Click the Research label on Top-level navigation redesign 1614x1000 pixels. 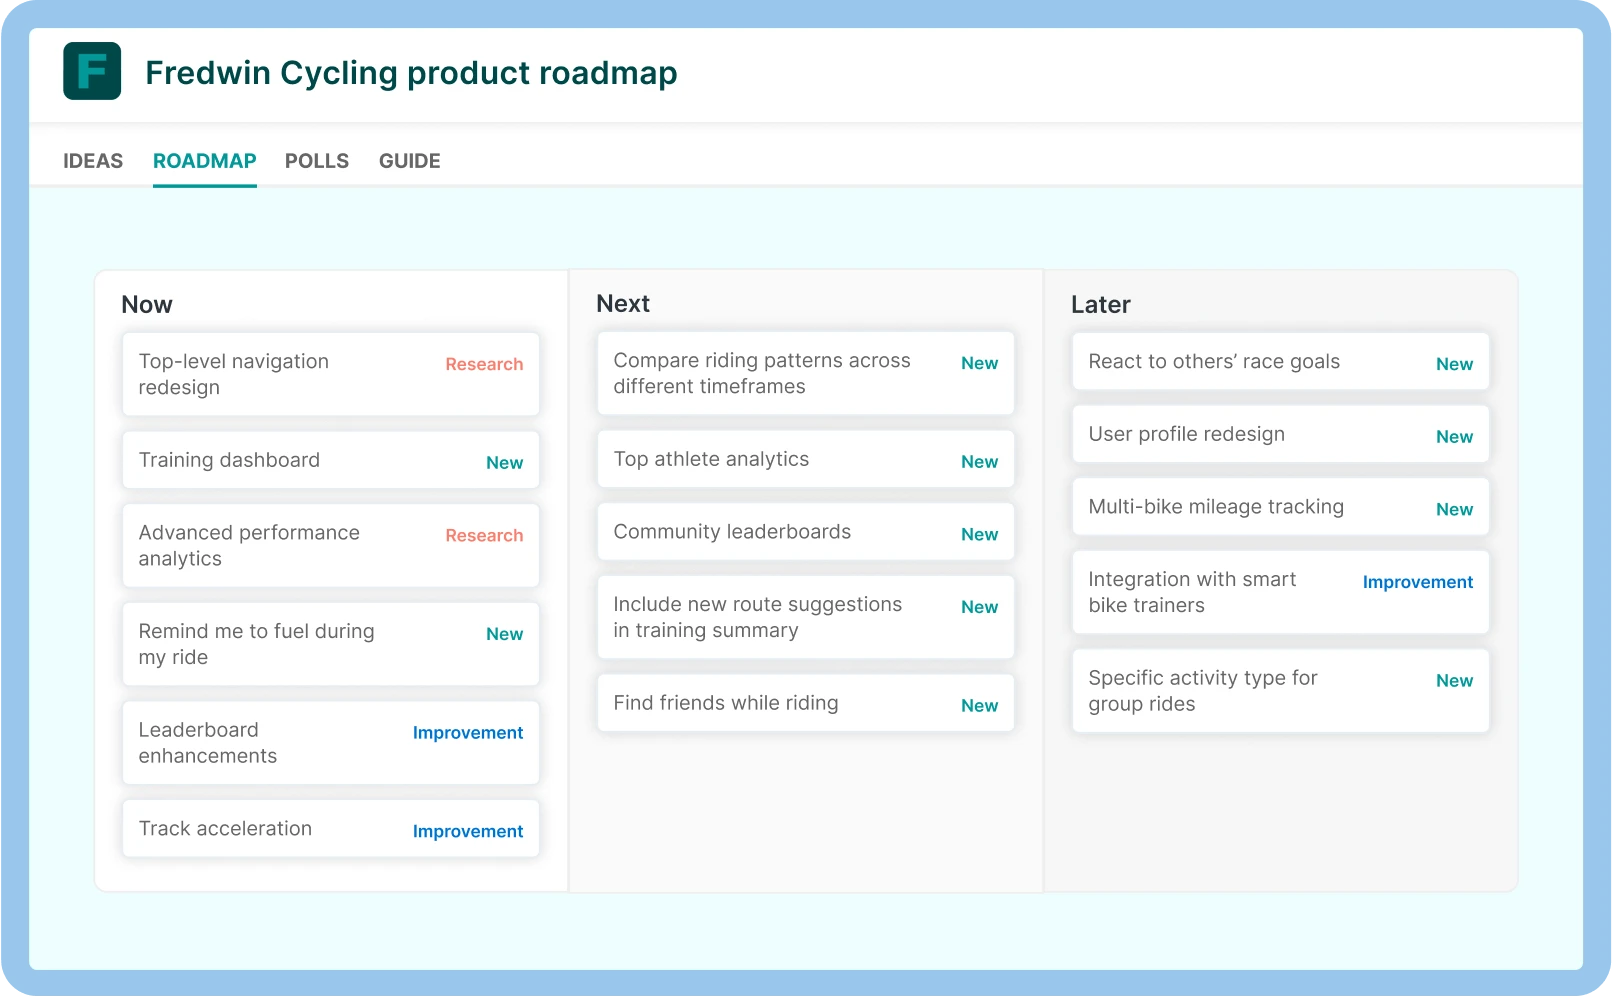484,364
